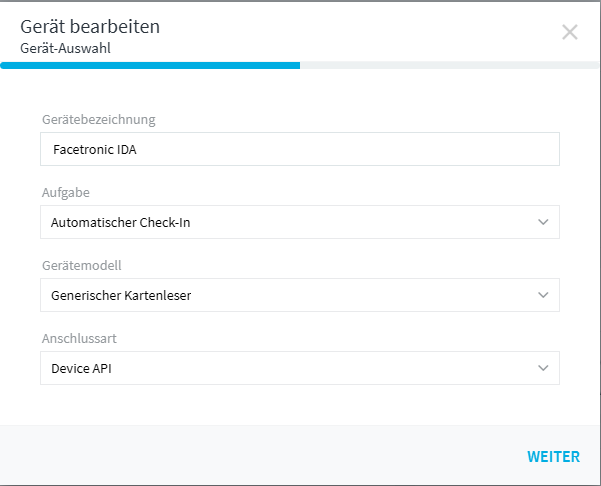Click the blue filled progress bar

coord(150,66)
